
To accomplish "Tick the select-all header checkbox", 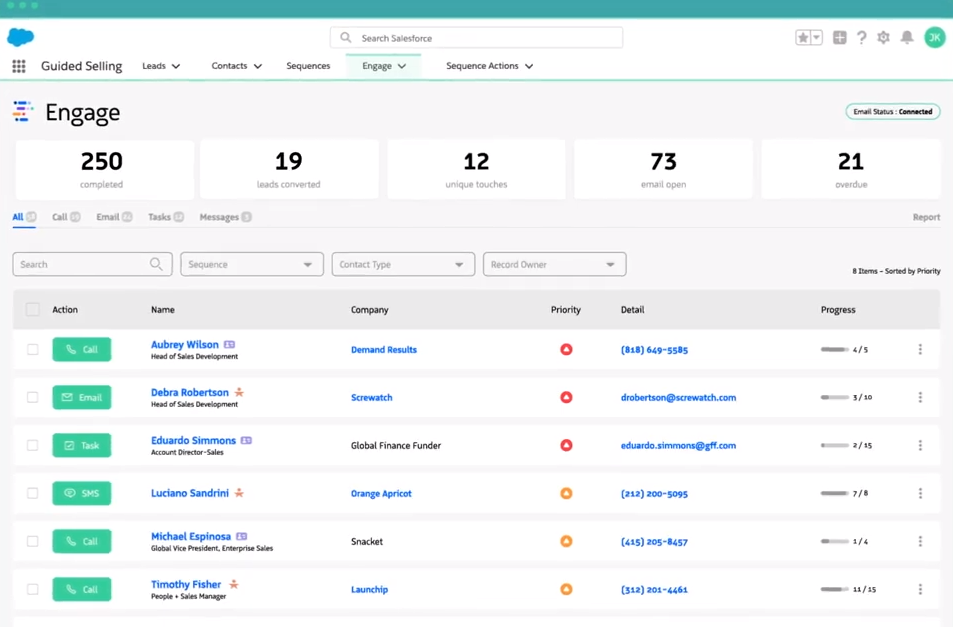I will [x=33, y=310].
